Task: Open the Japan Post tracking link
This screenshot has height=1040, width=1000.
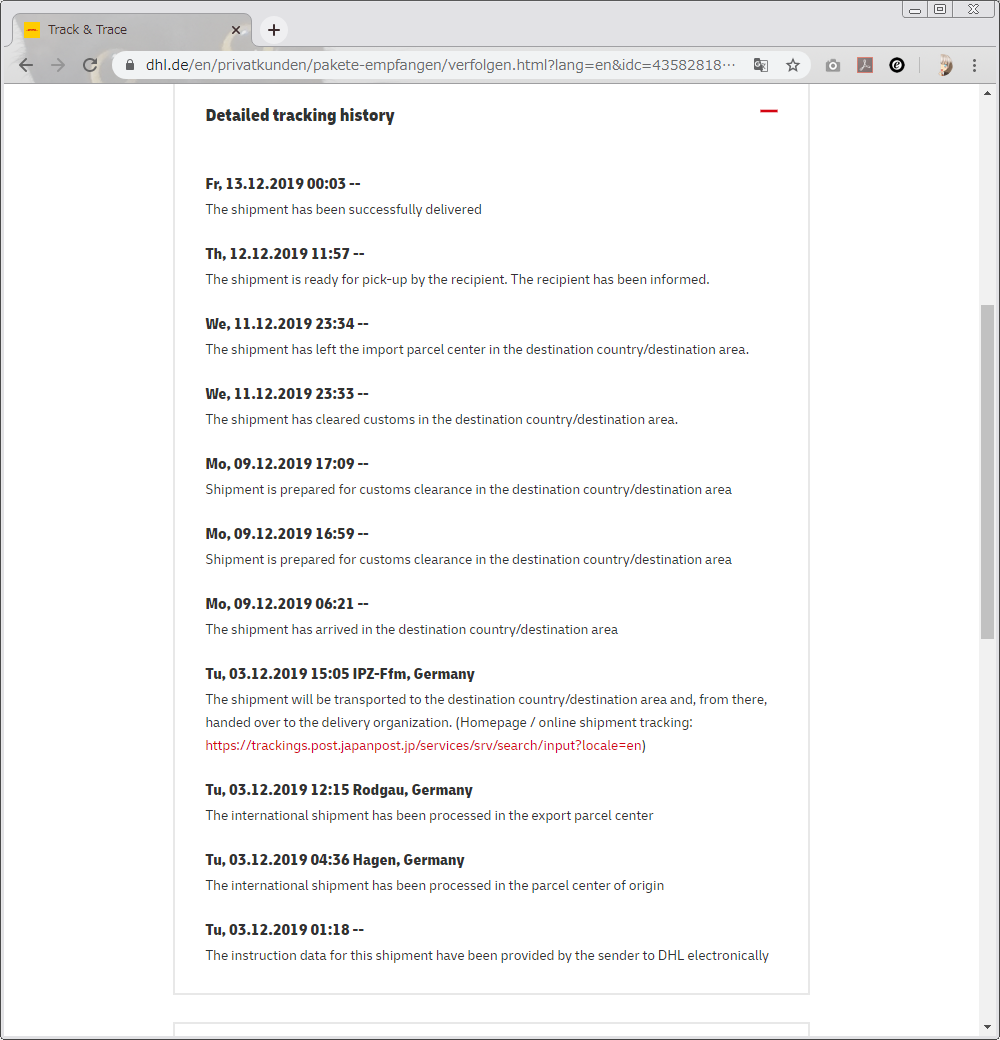Action: pos(423,746)
